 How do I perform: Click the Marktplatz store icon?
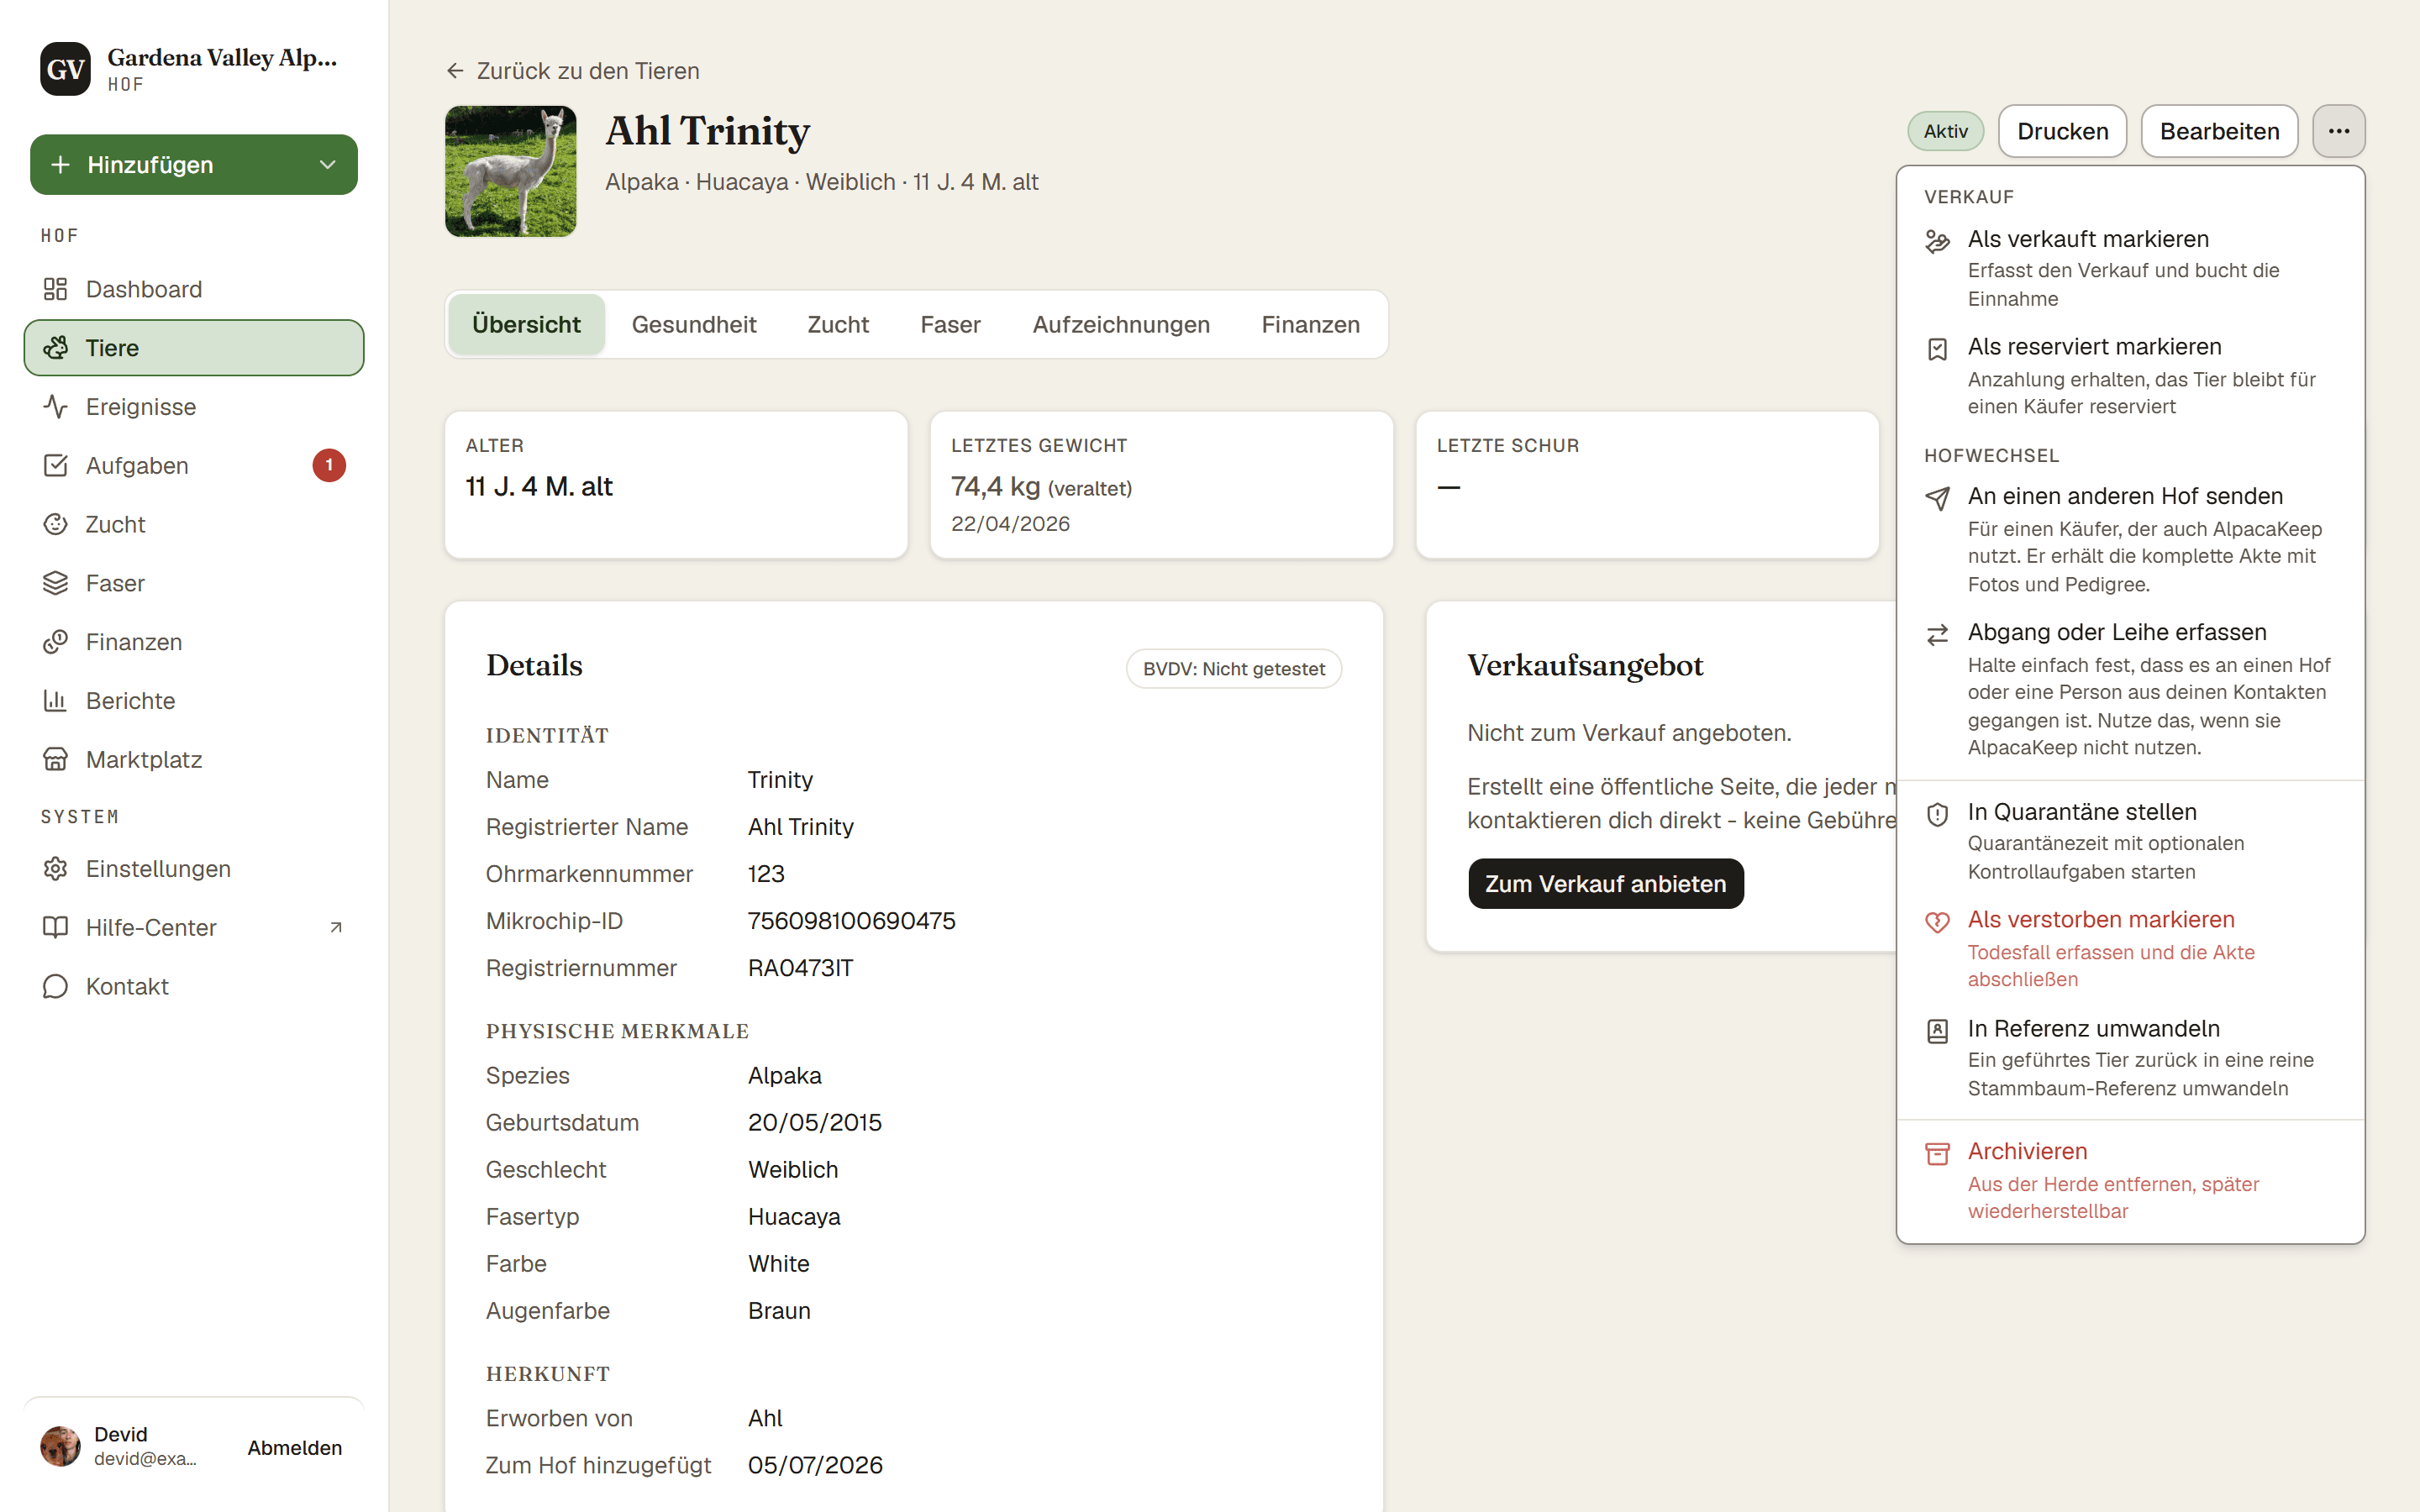click(55, 760)
